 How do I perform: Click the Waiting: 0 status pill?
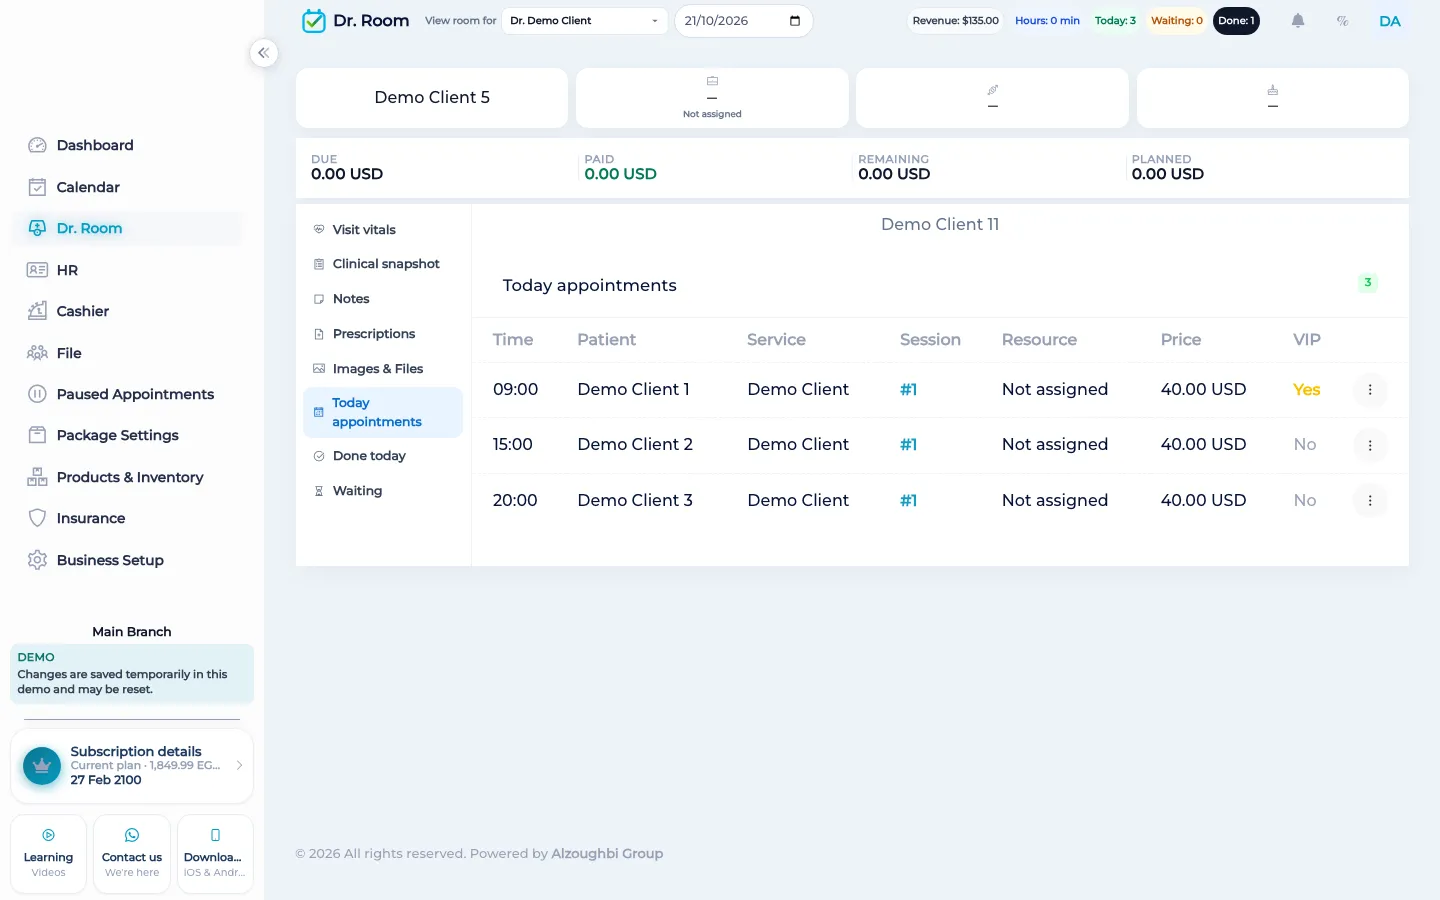click(x=1177, y=21)
